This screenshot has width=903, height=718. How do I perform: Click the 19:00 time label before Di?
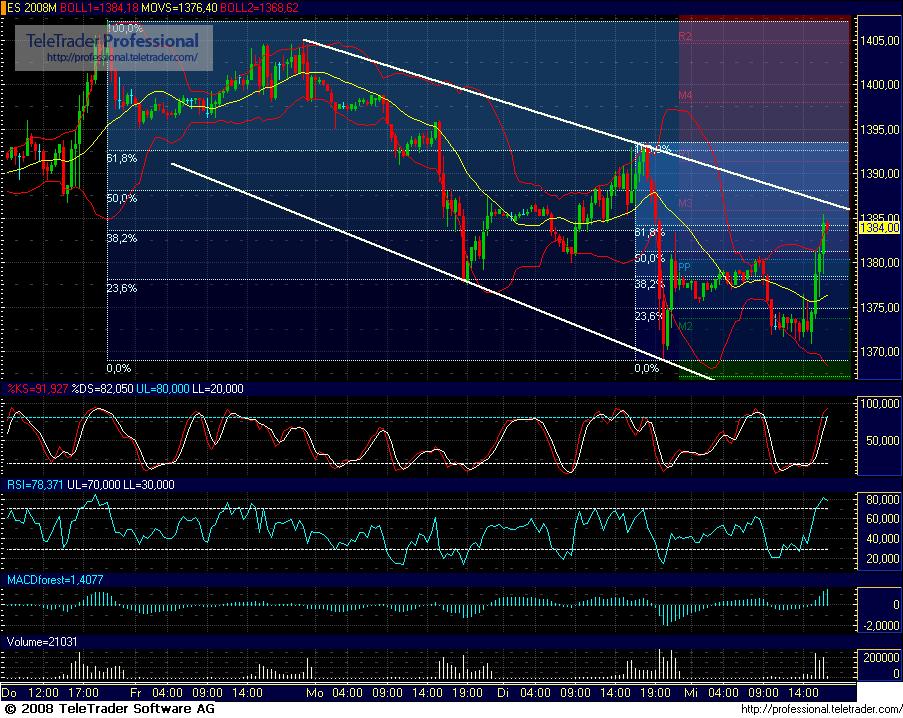(x=468, y=693)
